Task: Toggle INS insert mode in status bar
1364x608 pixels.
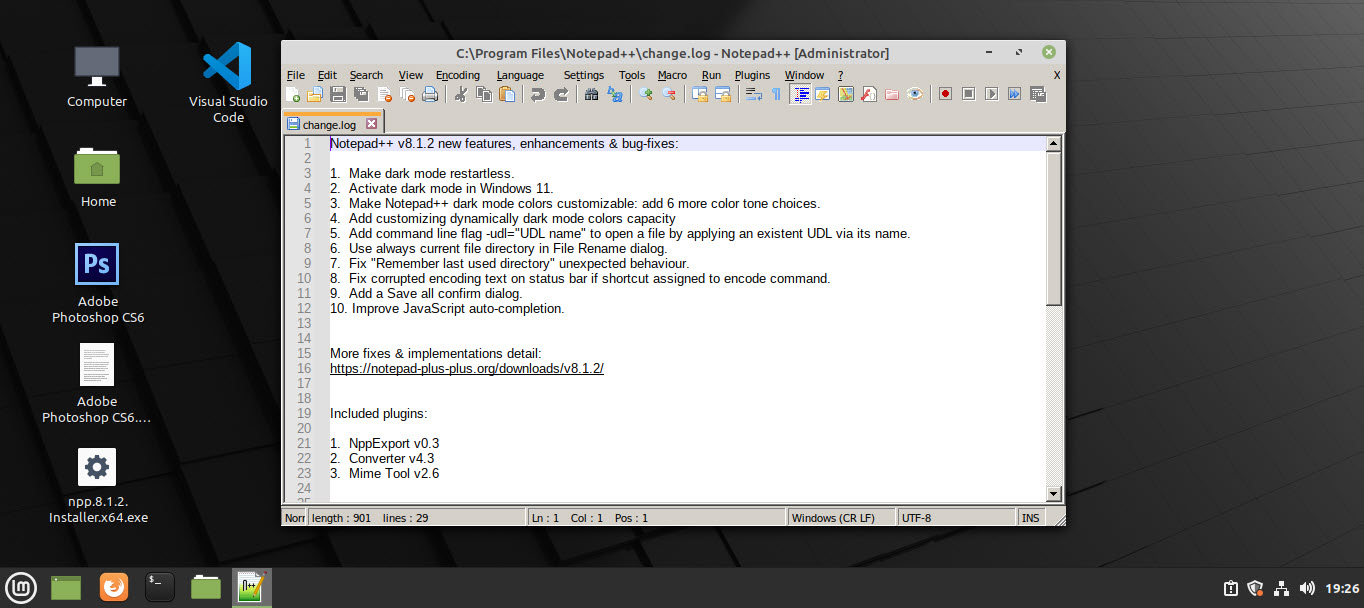Action: pyautogui.click(x=1030, y=518)
